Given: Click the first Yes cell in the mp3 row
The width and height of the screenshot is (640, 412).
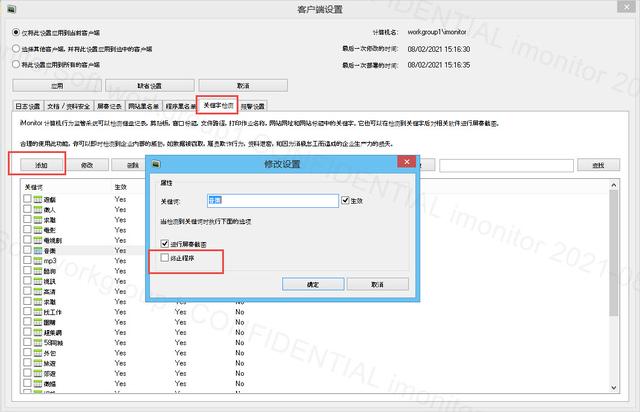Looking at the screenshot, I should click(x=120, y=261).
